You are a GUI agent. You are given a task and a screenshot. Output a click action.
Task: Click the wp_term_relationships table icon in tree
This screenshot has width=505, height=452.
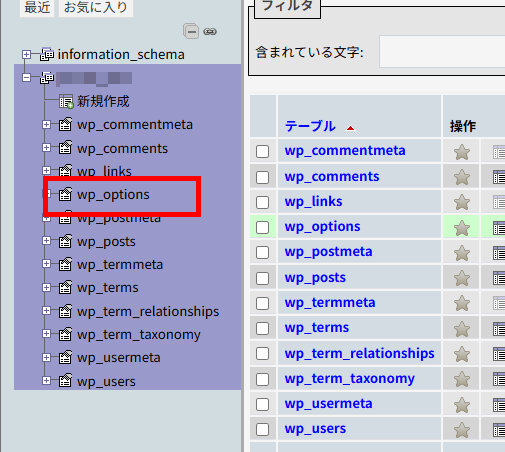tap(65, 311)
